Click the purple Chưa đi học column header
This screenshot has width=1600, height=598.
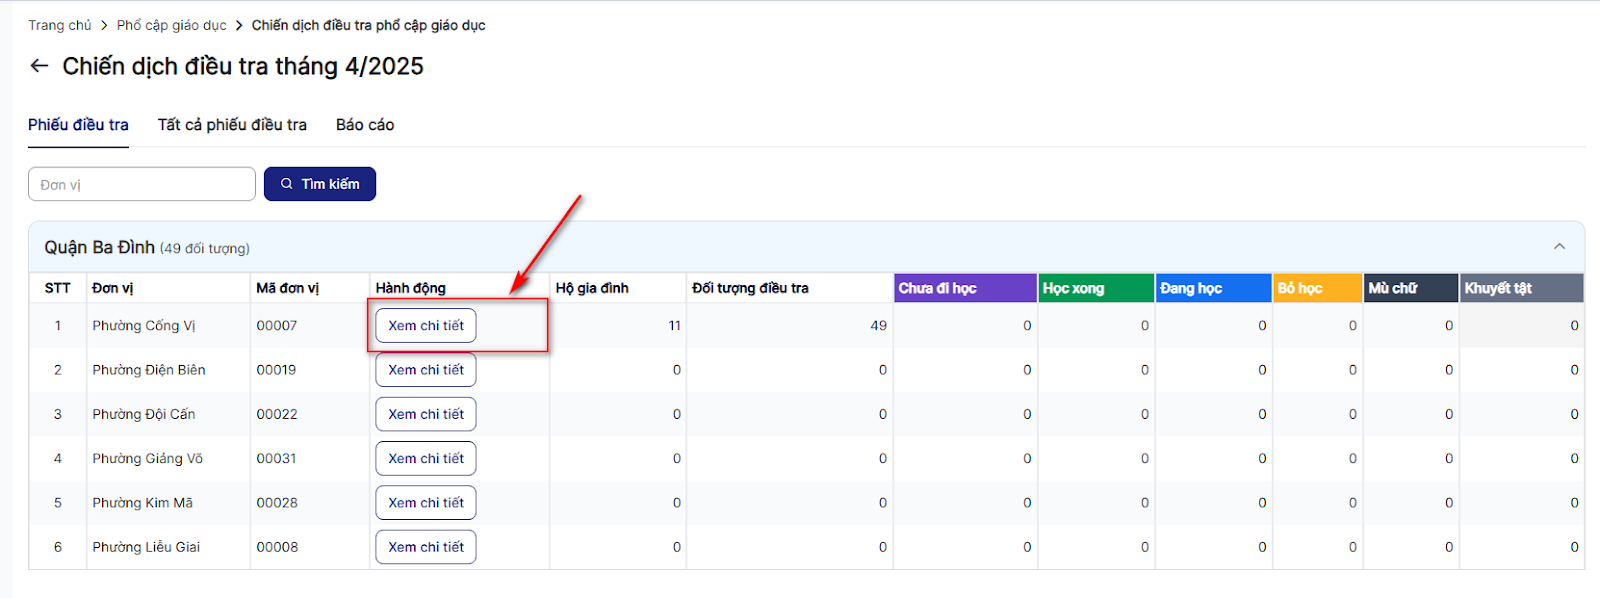(x=965, y=288)
